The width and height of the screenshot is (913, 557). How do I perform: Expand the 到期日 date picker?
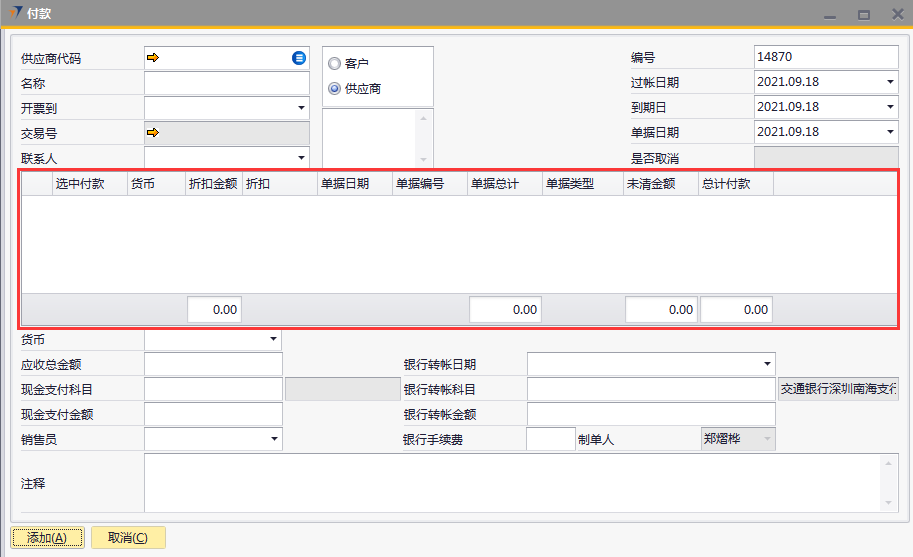pos(889,107)
